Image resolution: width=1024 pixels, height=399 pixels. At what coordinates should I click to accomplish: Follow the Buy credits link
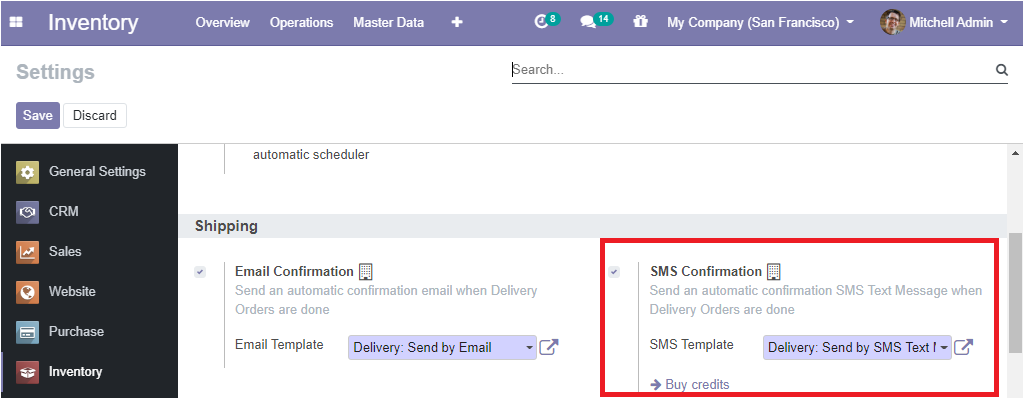click(x=690, y=384)
